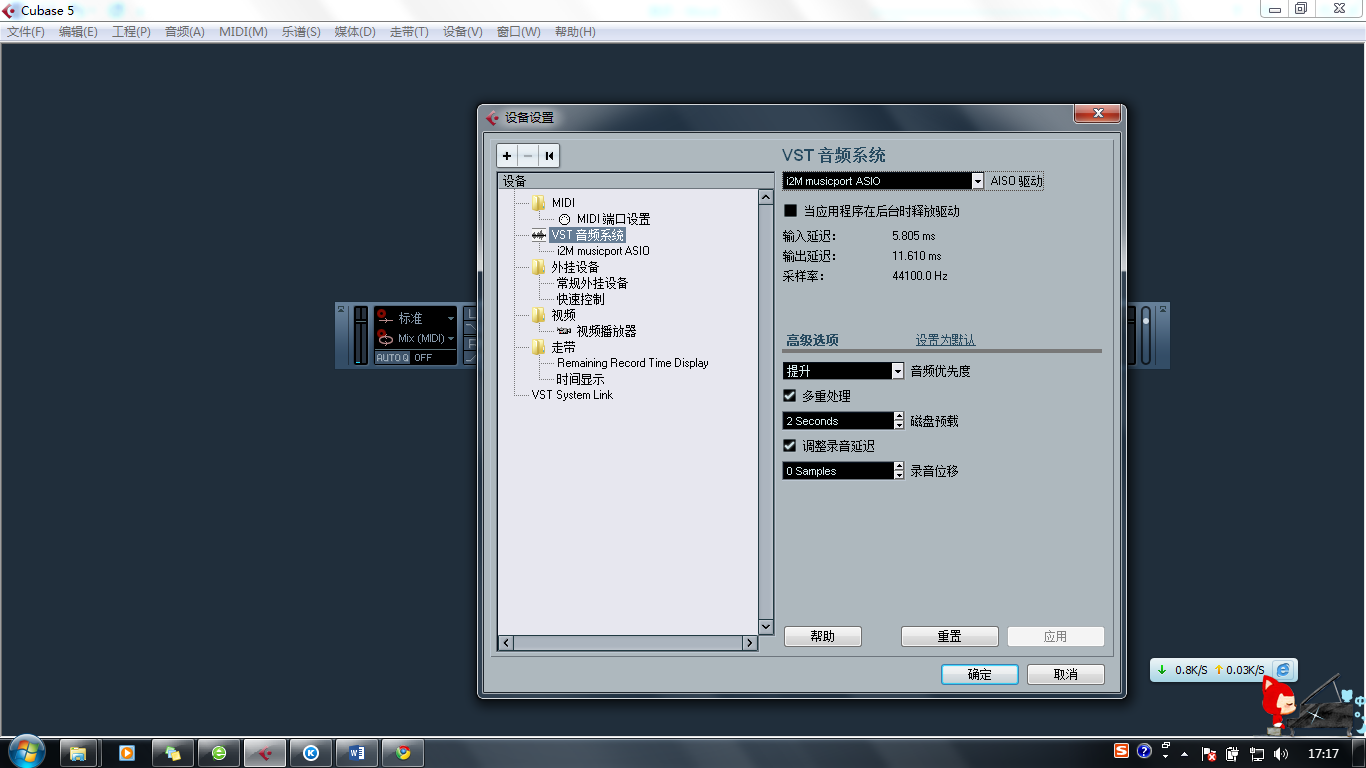Show hidden tray icons arrow
Viewport: 1366px width, 768px height.
[x=1185, y=753]
